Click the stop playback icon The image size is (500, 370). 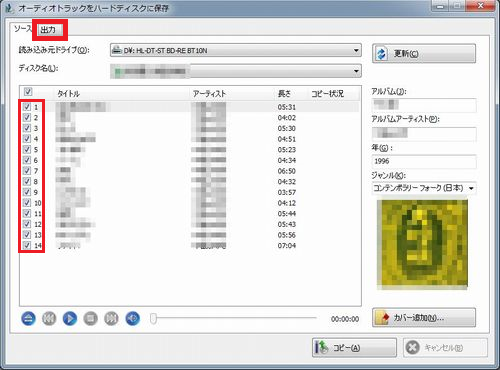(91, 319)
